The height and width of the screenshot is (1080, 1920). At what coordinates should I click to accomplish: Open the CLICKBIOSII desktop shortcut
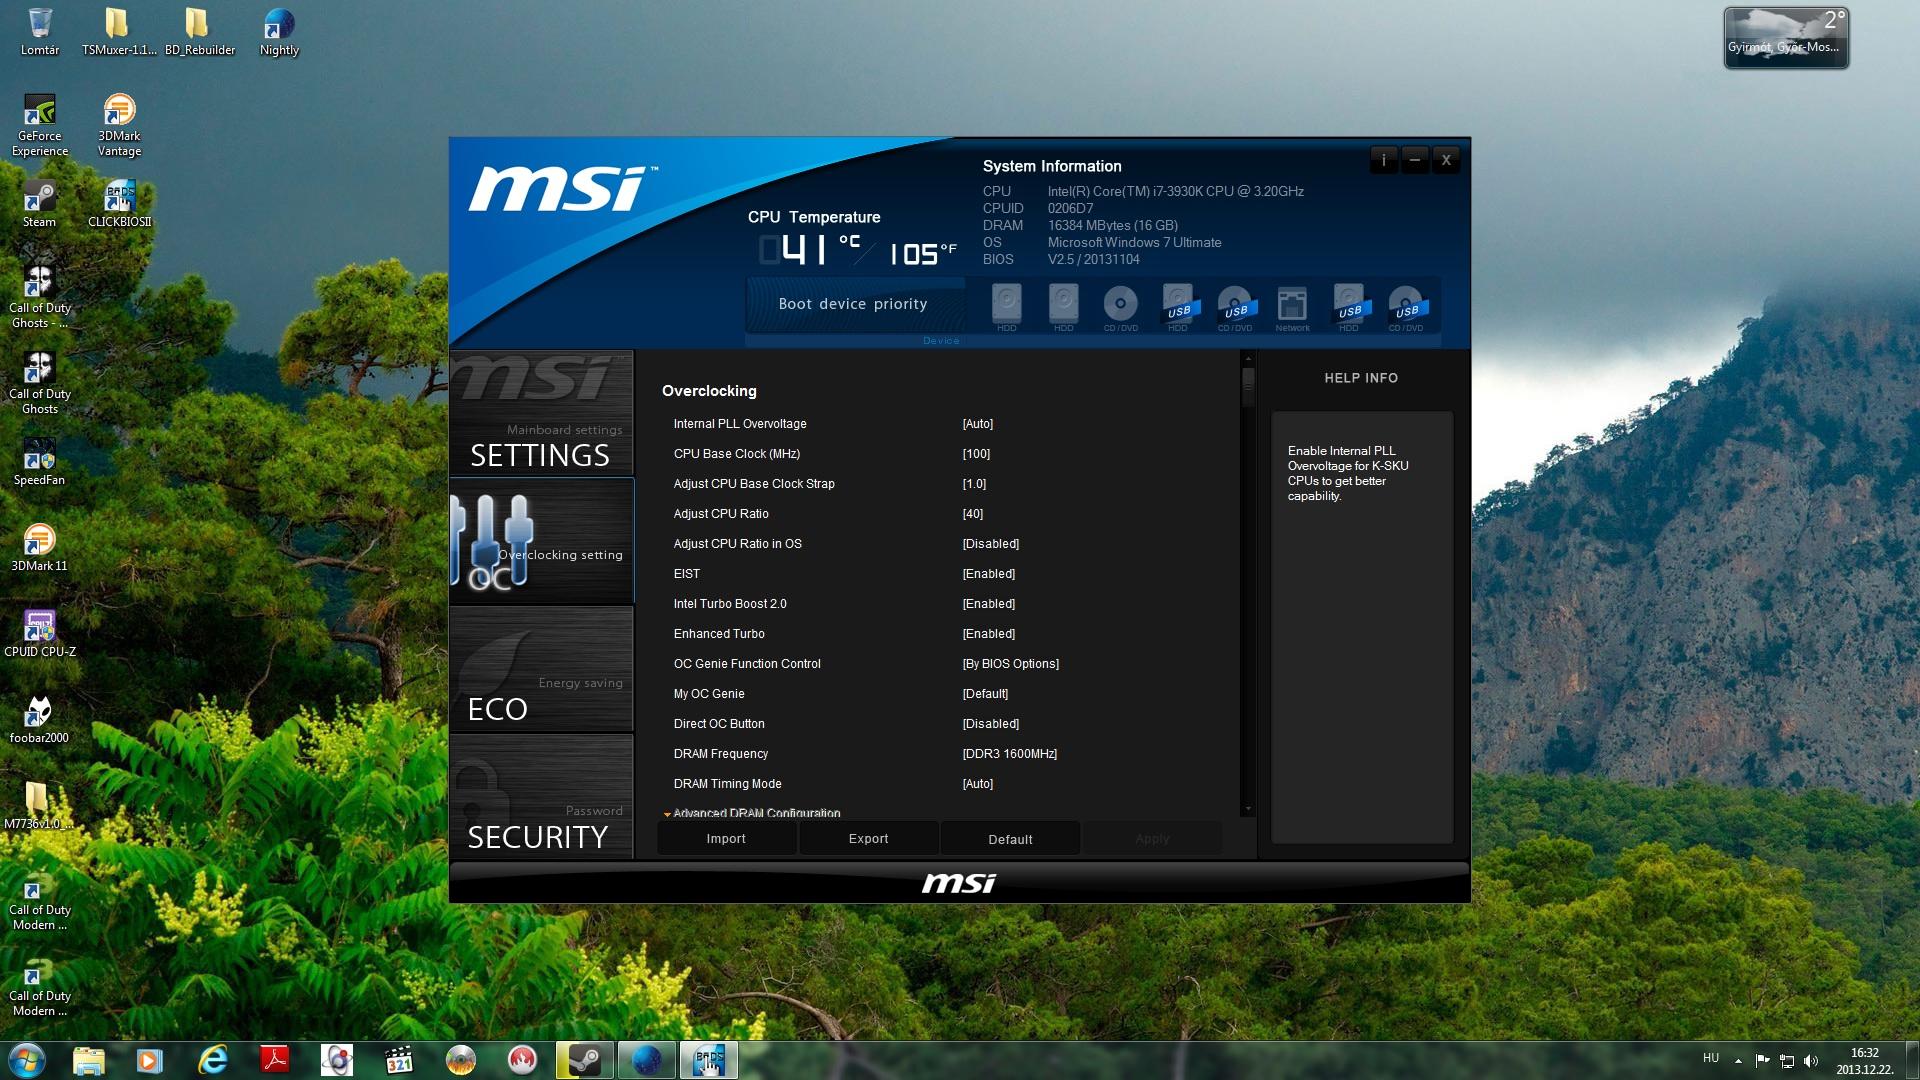[x=119, y=204]
